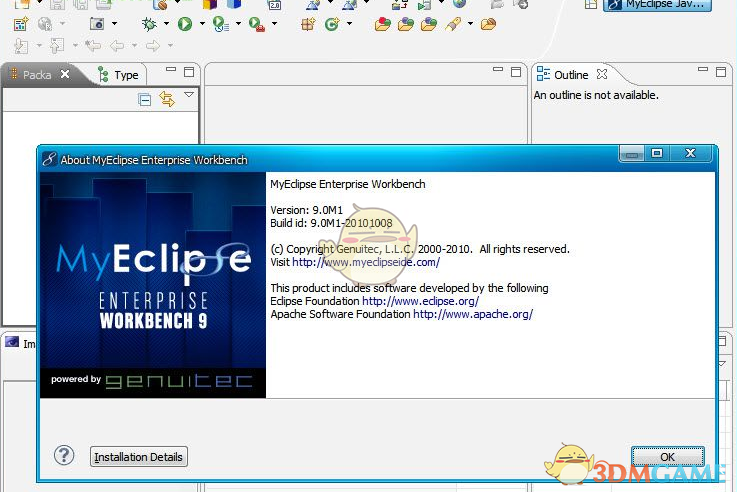Click the chart wizard icon in second toolbar row

[21, 24]
